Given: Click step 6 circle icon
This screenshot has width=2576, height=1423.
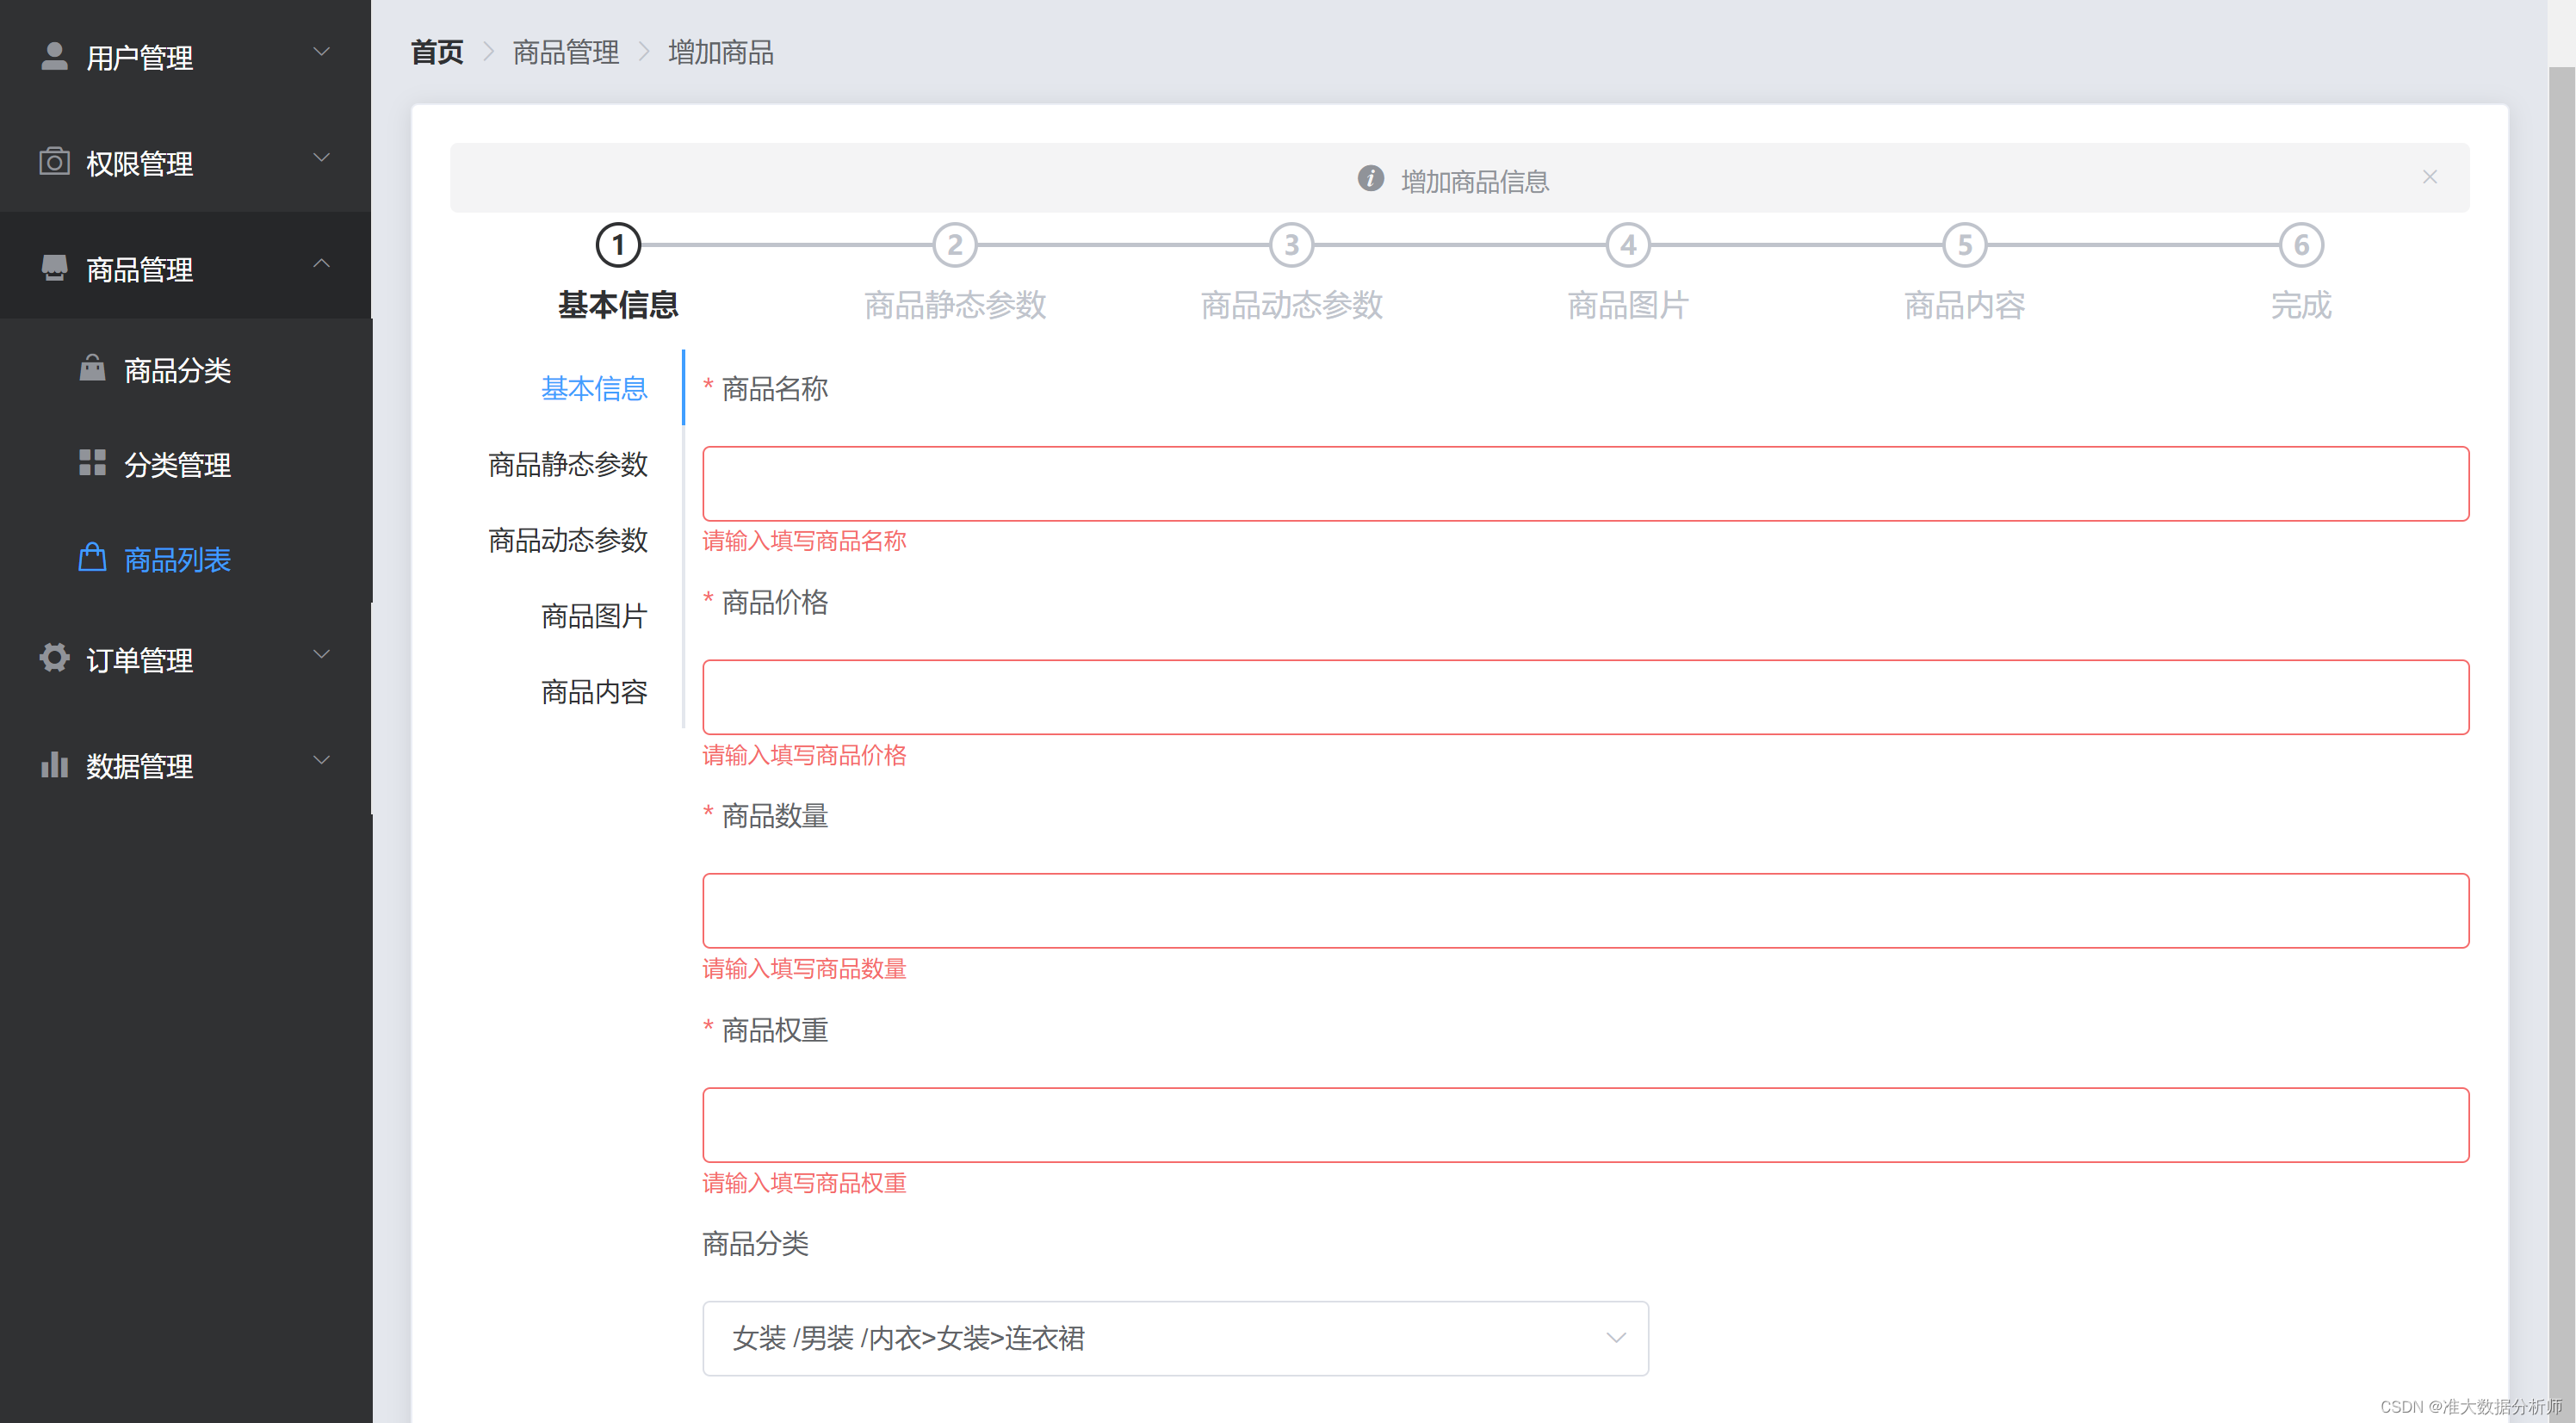Looking at the screenshot, I should [x=2301, y=245].
